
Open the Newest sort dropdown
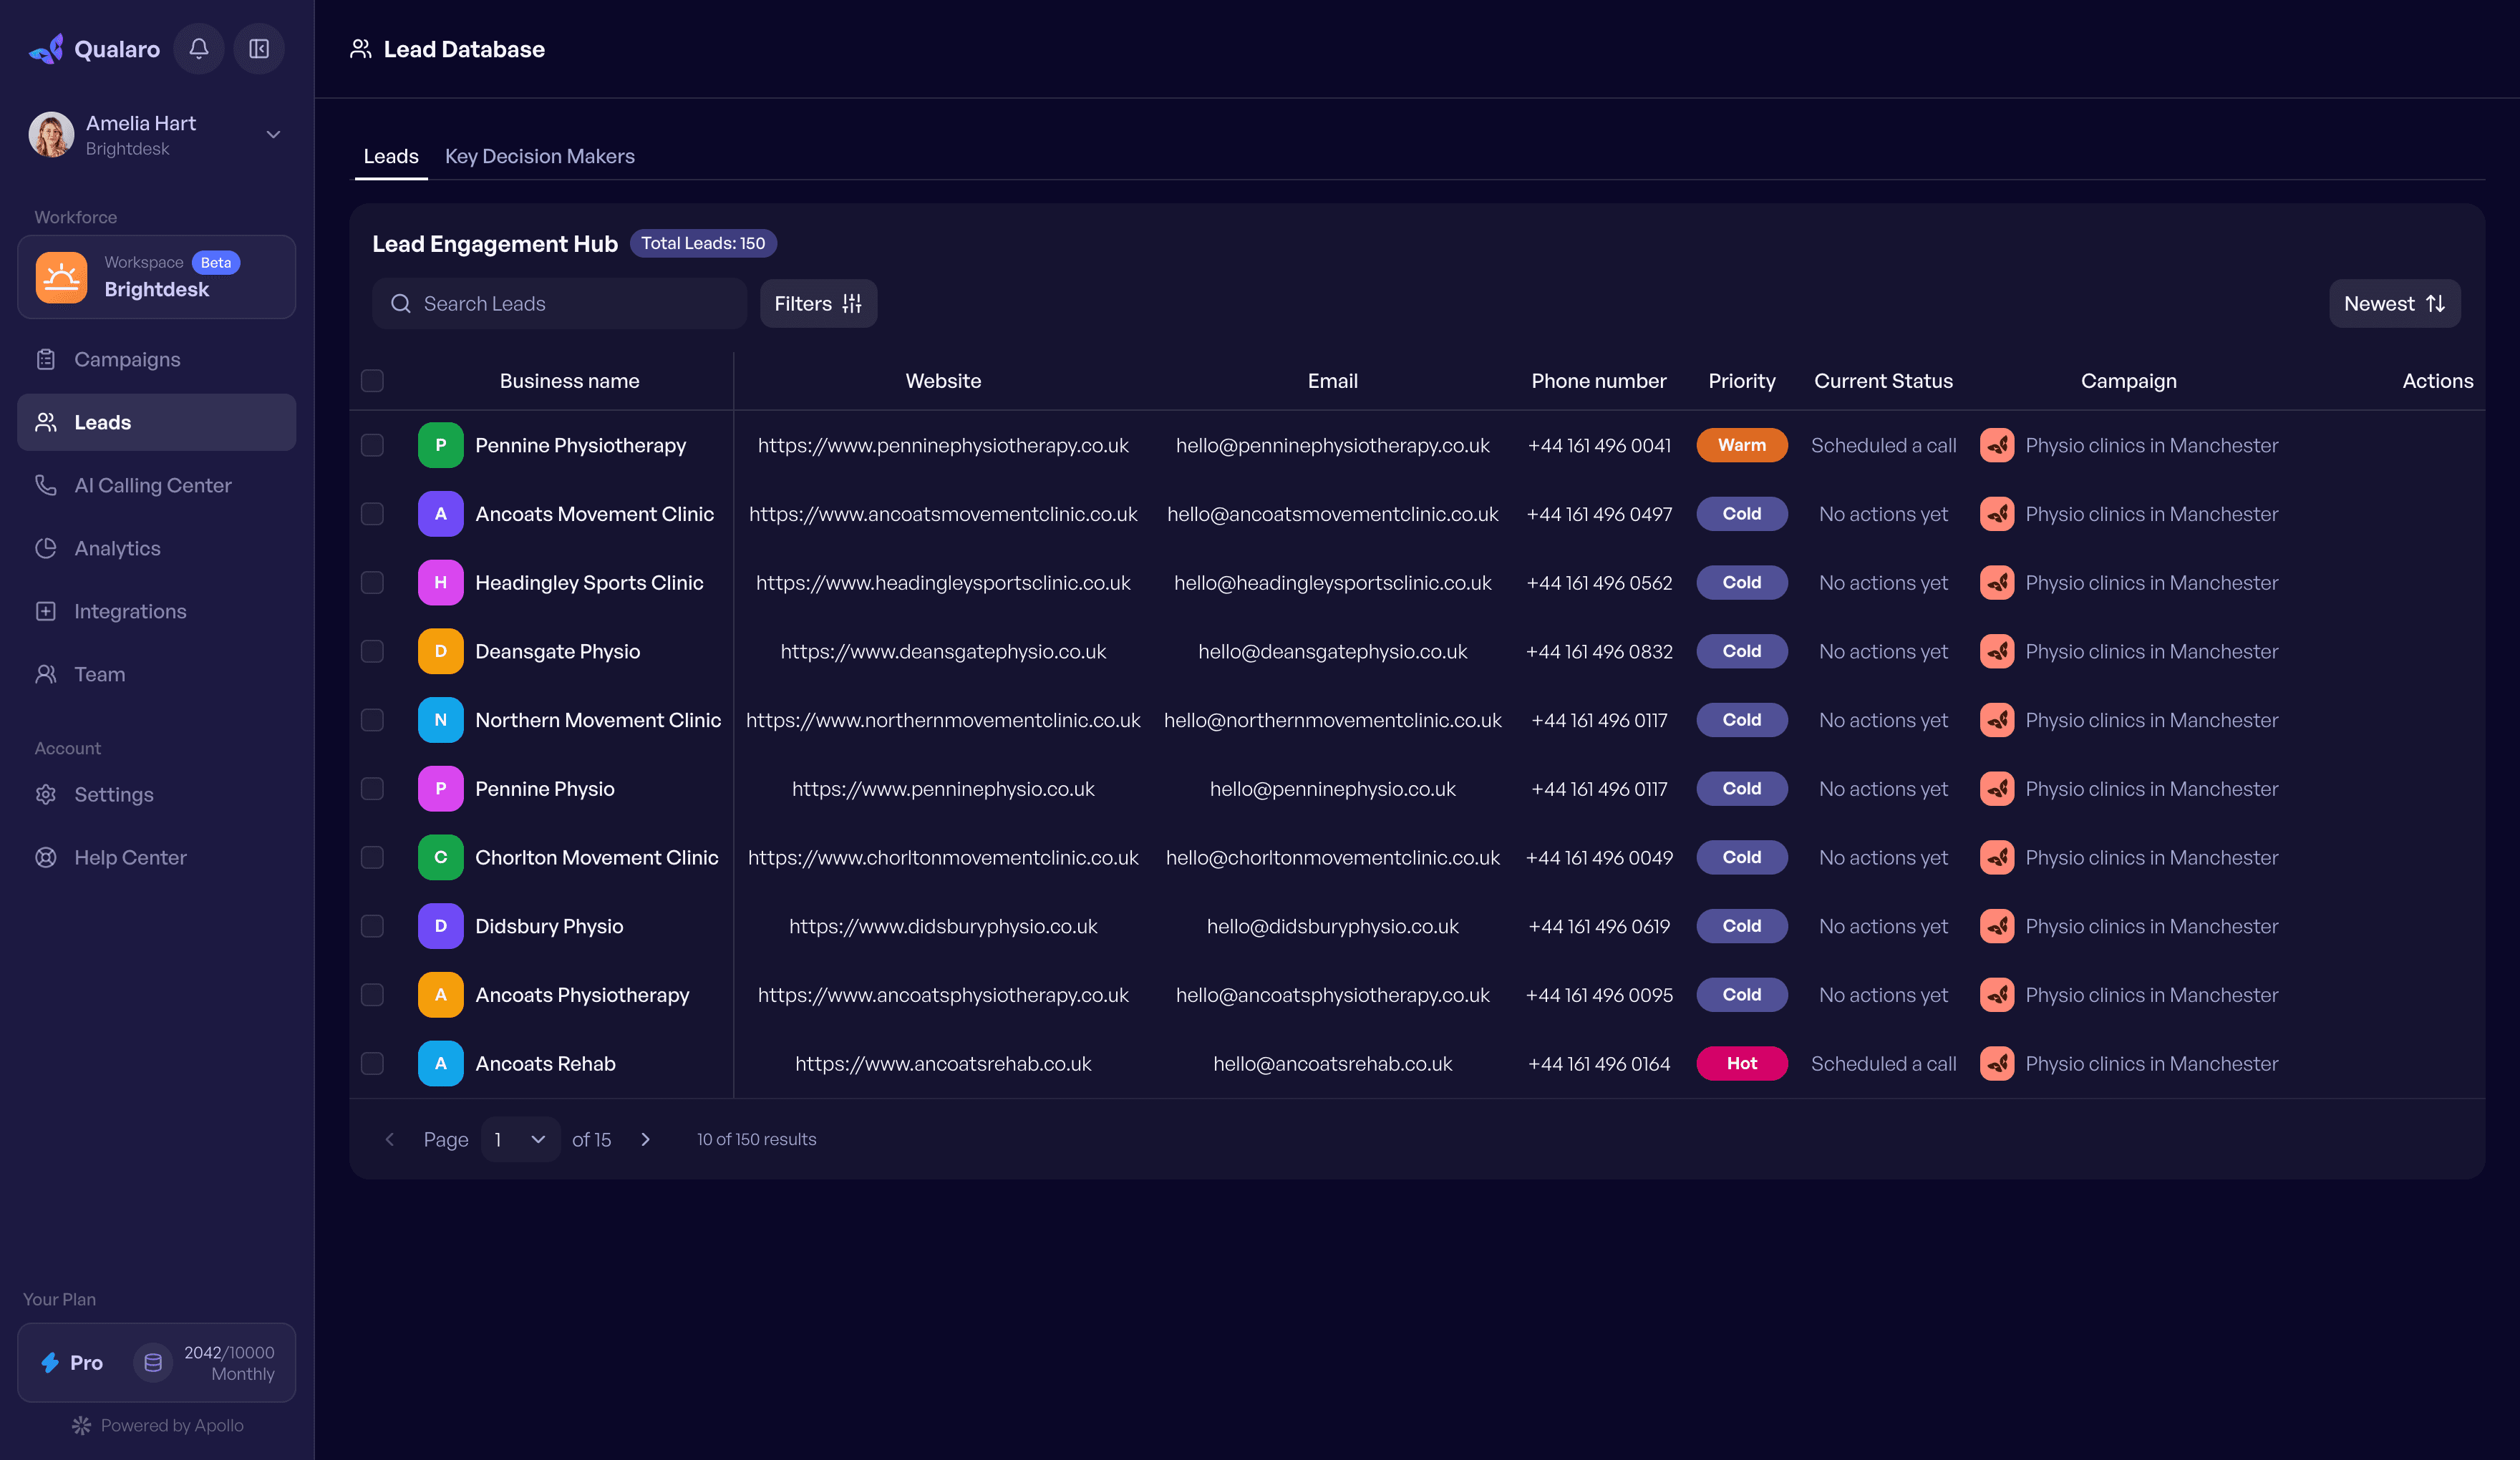pyautogui.click(x=2394, y=304)
